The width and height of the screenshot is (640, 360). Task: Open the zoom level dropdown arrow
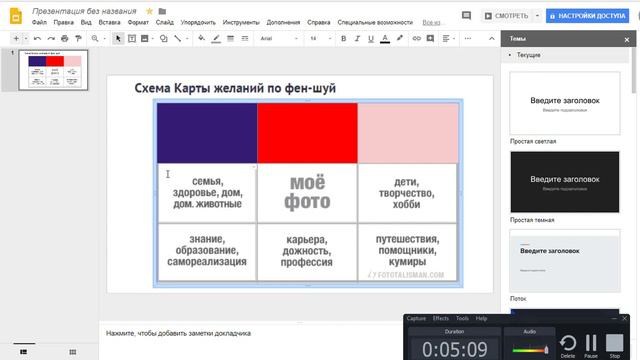[x=104, y=38]
